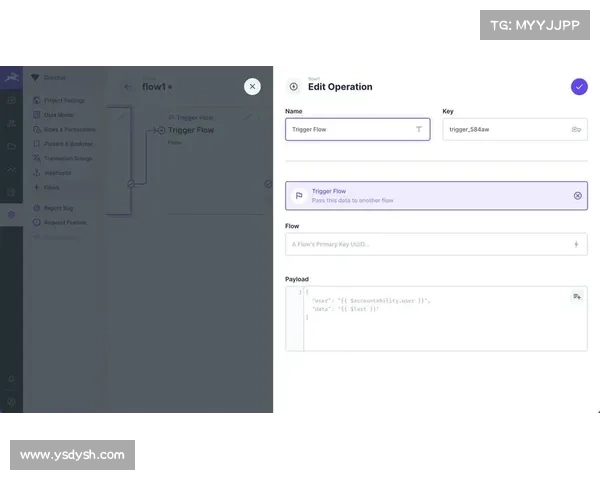Click the text icon in Name field
The width and height of the screenshot is (600, 480).
(x=418, y=129)
